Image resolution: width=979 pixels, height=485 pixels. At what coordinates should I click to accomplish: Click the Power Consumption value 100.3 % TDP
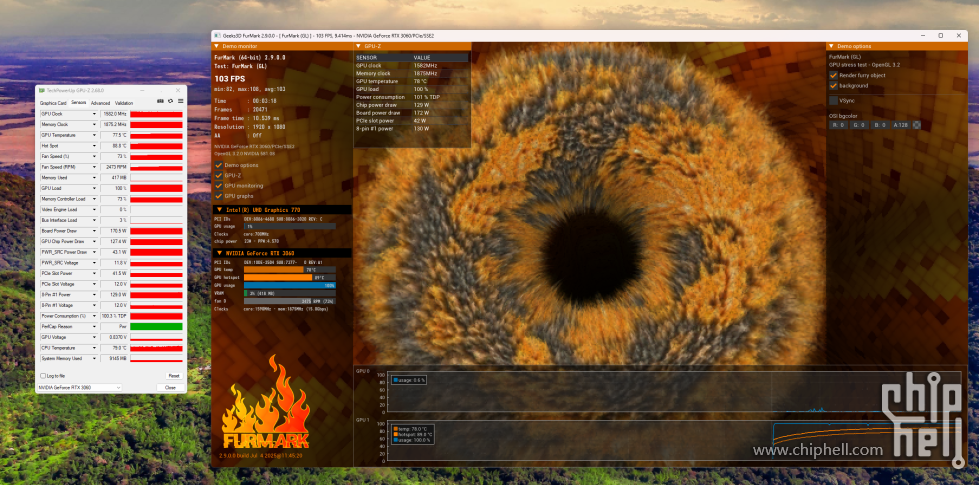pos(114,316)
